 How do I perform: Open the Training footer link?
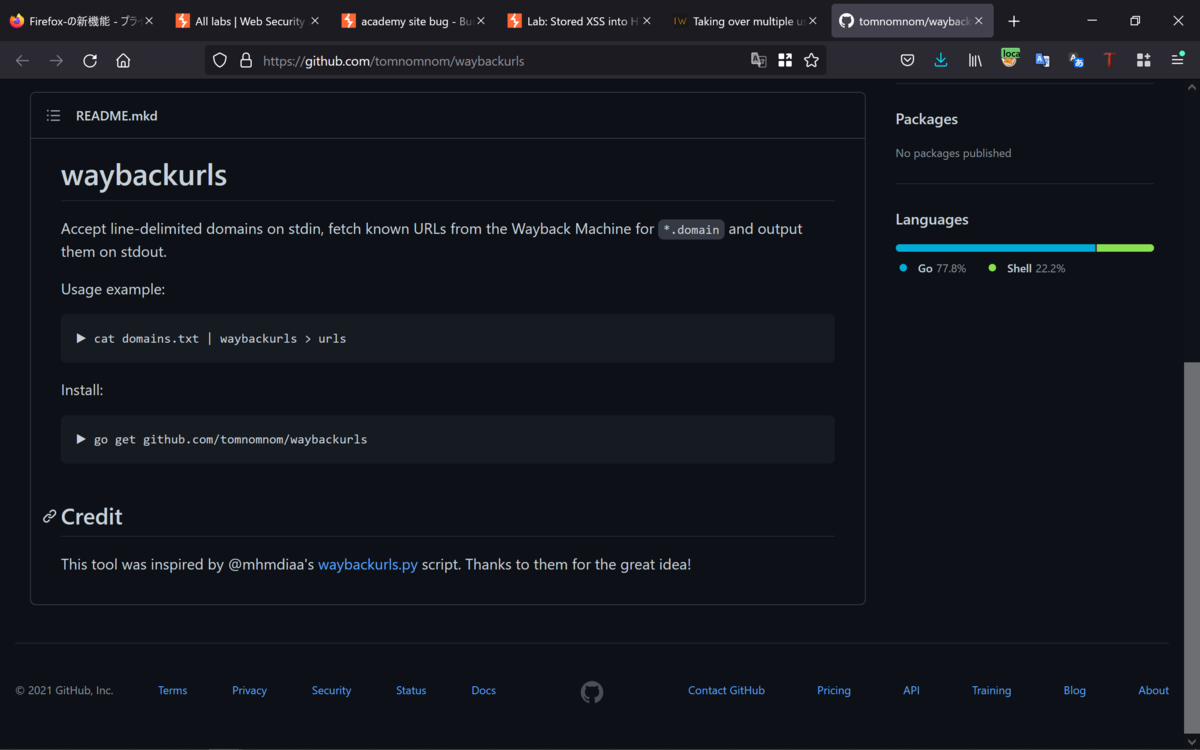[x=991, y=690]
